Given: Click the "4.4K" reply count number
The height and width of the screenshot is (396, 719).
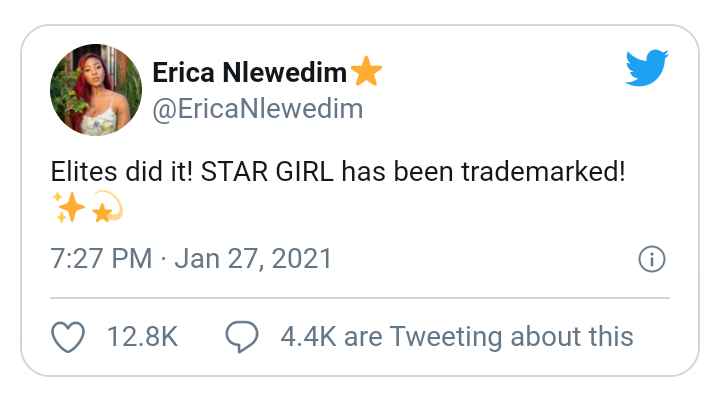Looking at the screenshot, I should [x=309, y=337].
